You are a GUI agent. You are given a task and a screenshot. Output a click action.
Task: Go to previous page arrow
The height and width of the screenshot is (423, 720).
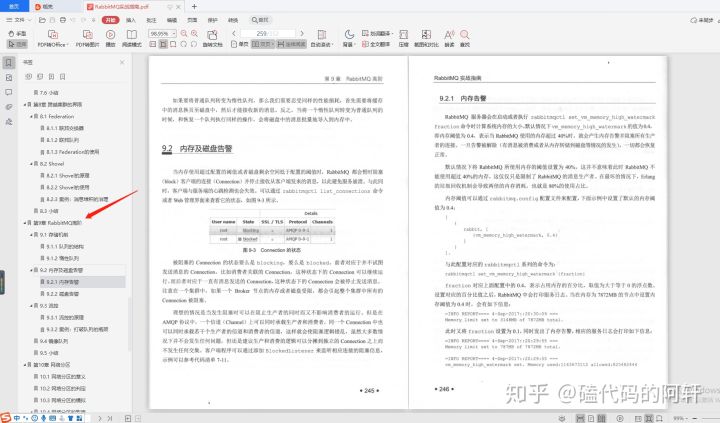click(234, 34)
